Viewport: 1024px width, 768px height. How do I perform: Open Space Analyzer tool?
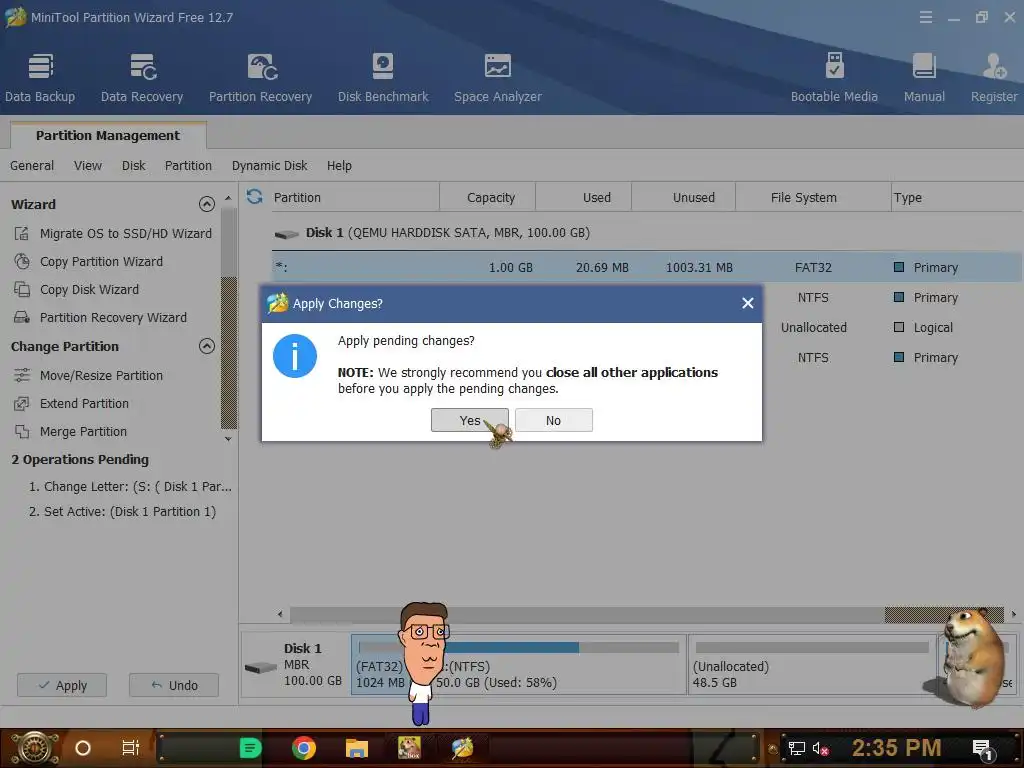[498, 78]
